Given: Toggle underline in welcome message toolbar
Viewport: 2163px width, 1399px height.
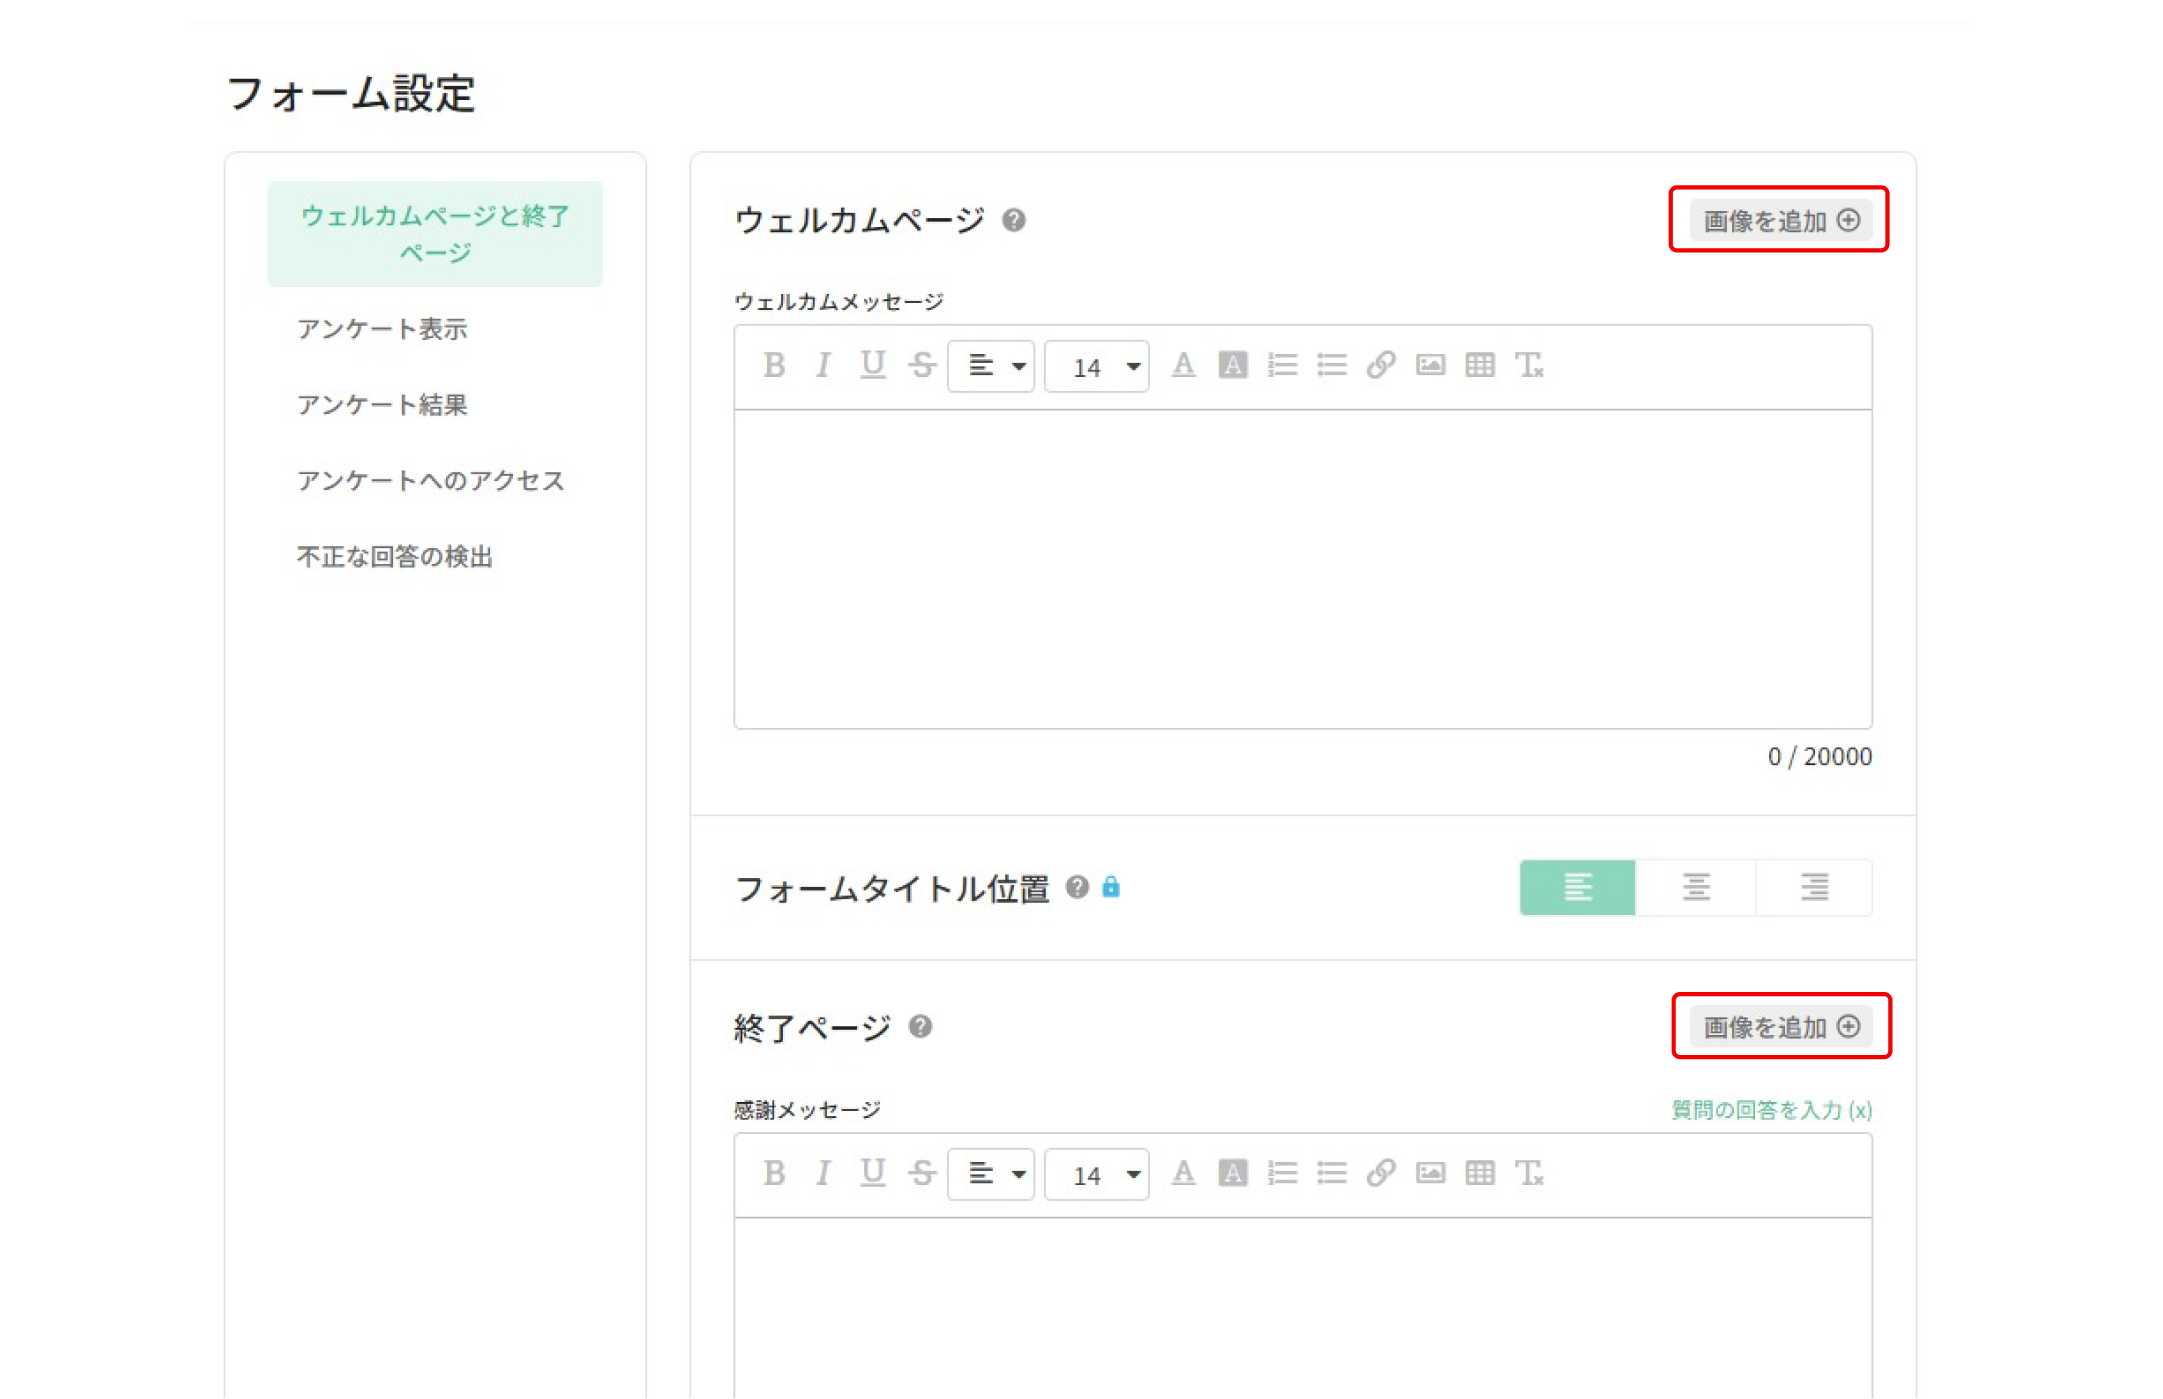Looking at the screenshot, I should tap(873, 366).
